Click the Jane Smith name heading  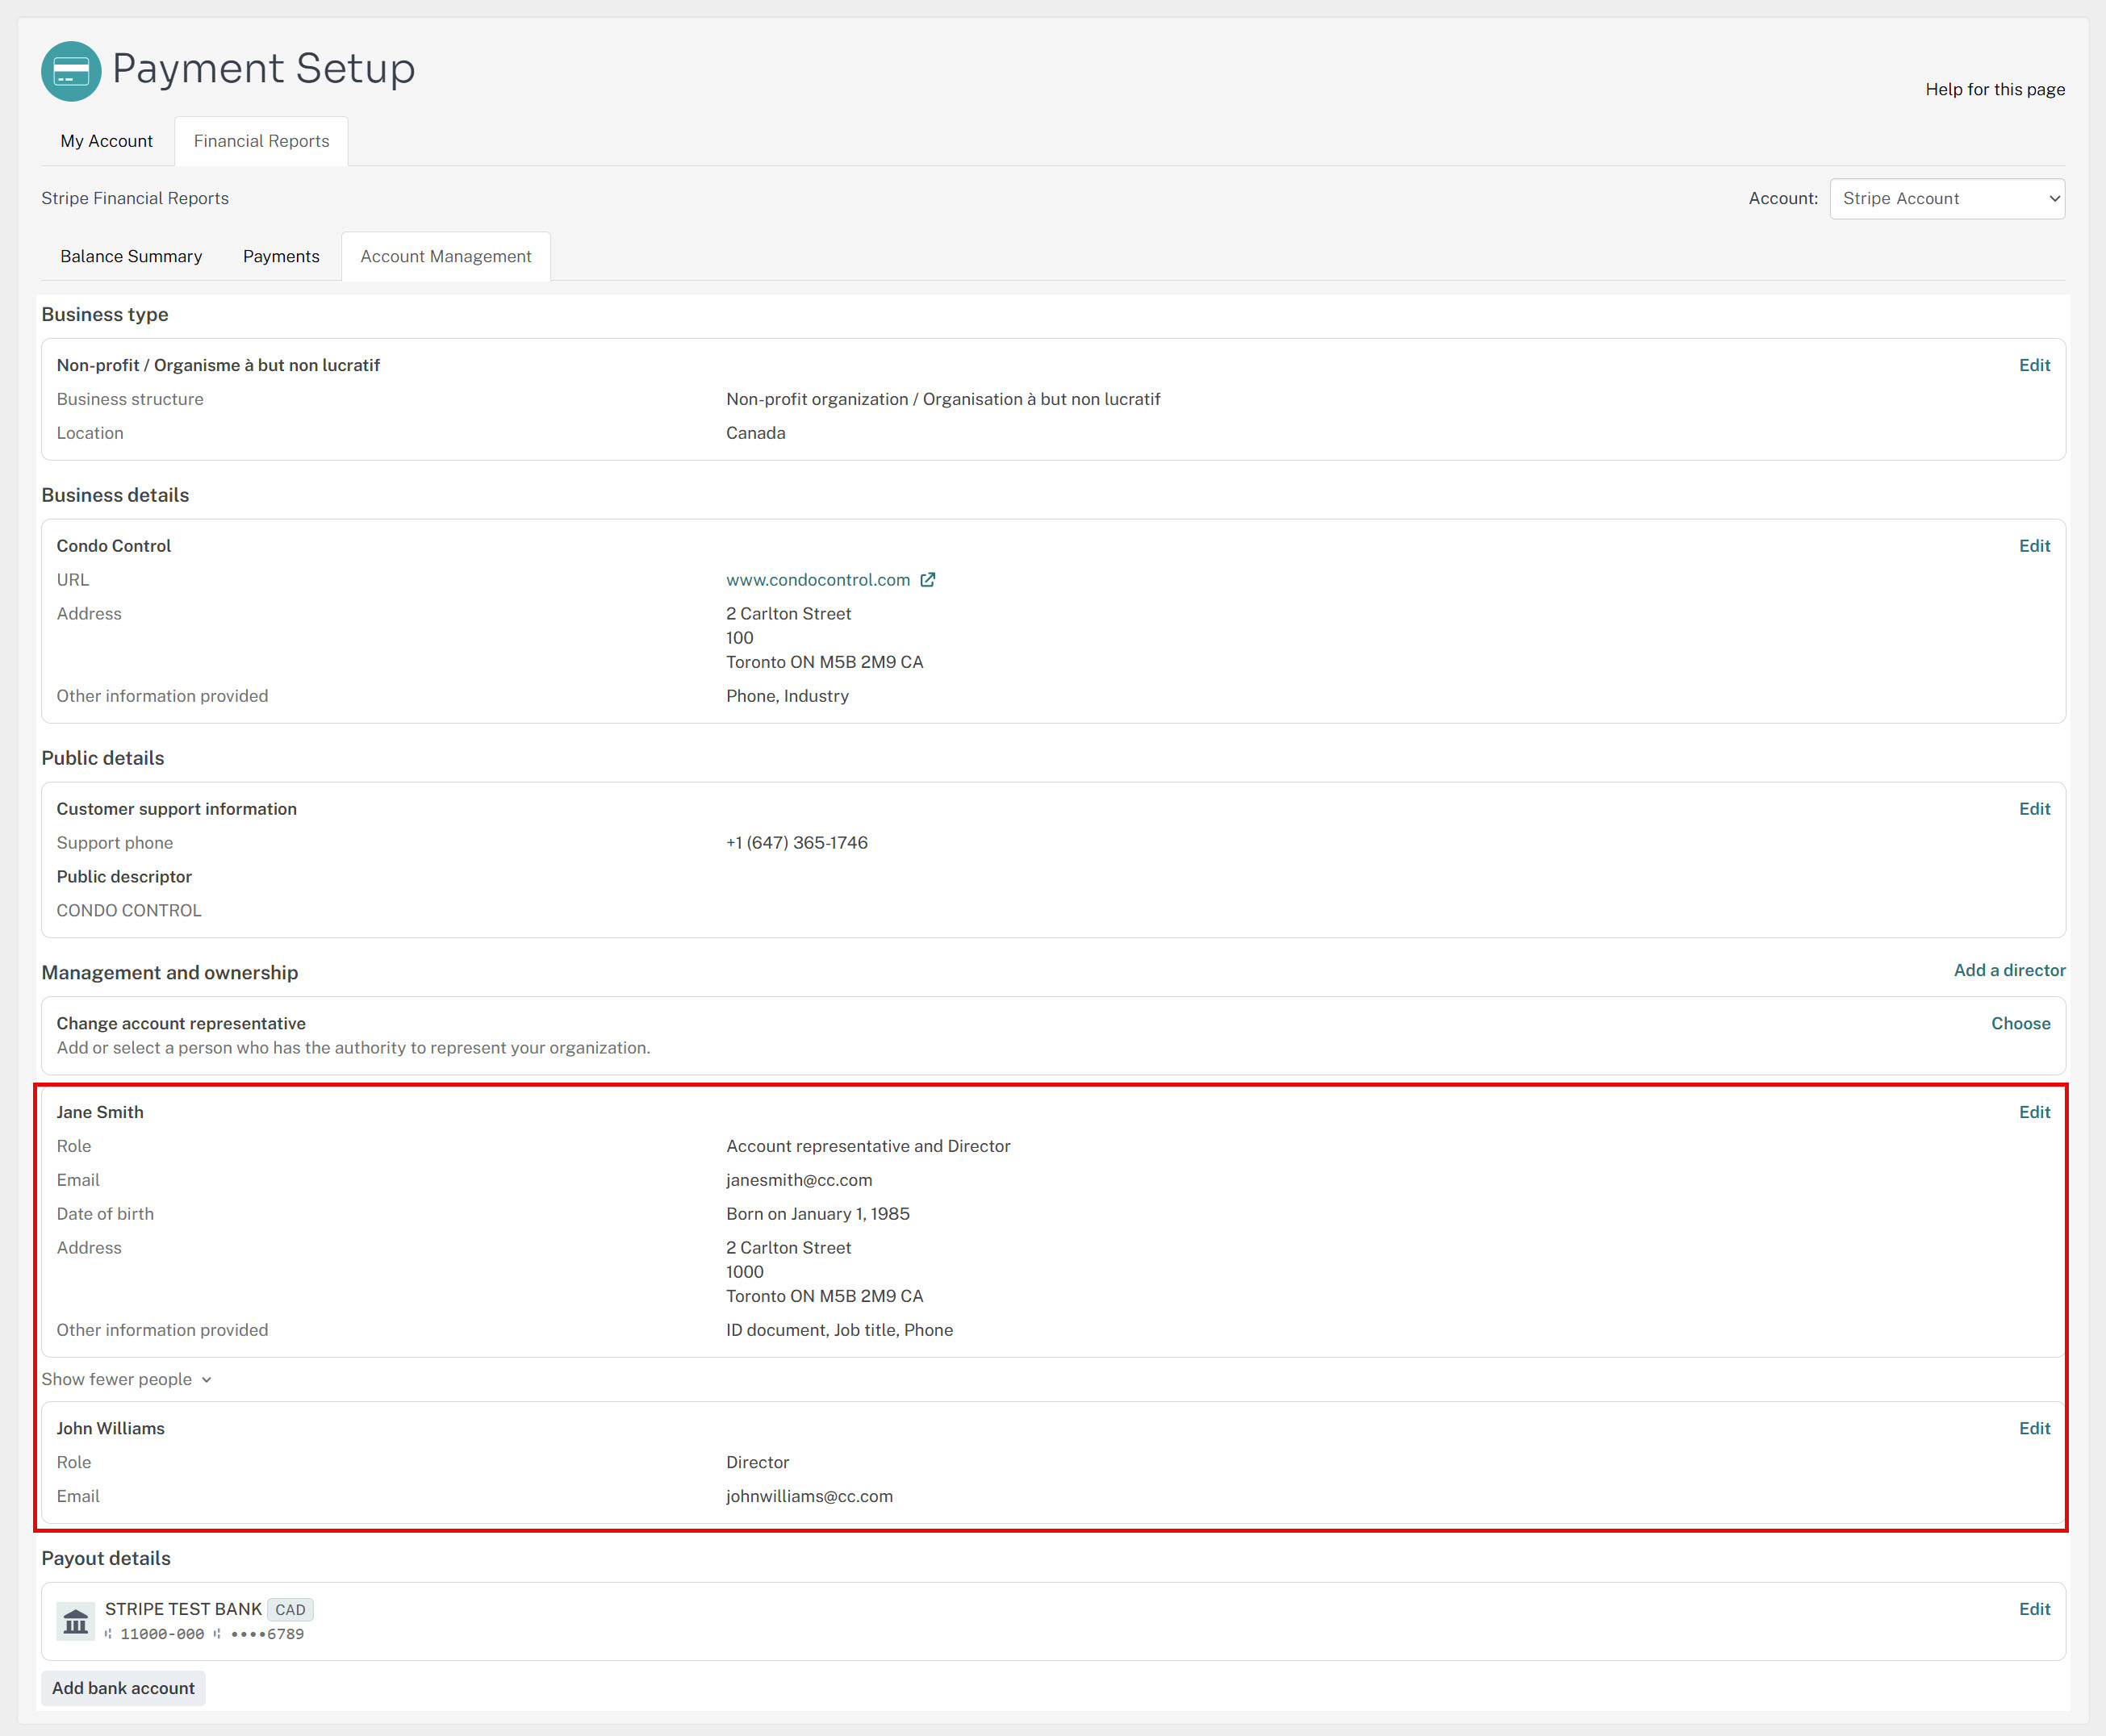pos(100,1112)
